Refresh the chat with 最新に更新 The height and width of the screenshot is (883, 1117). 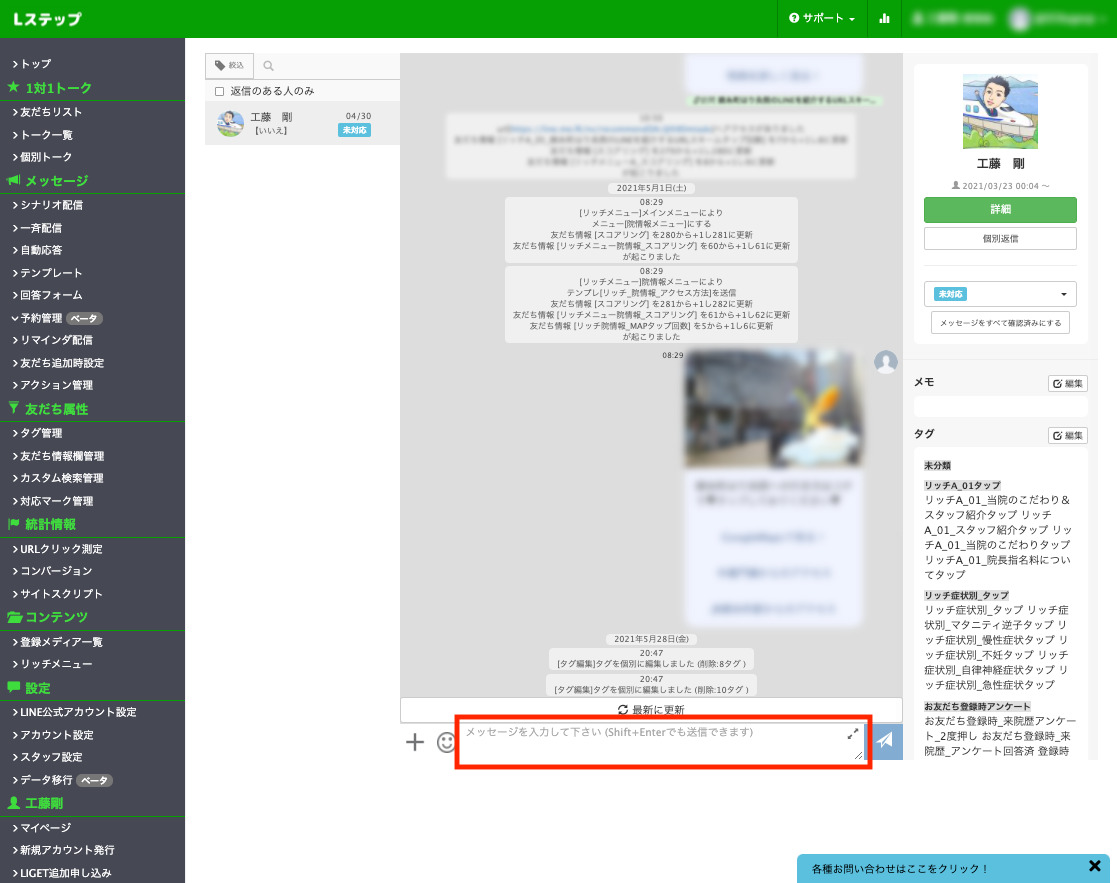point(651,708)
